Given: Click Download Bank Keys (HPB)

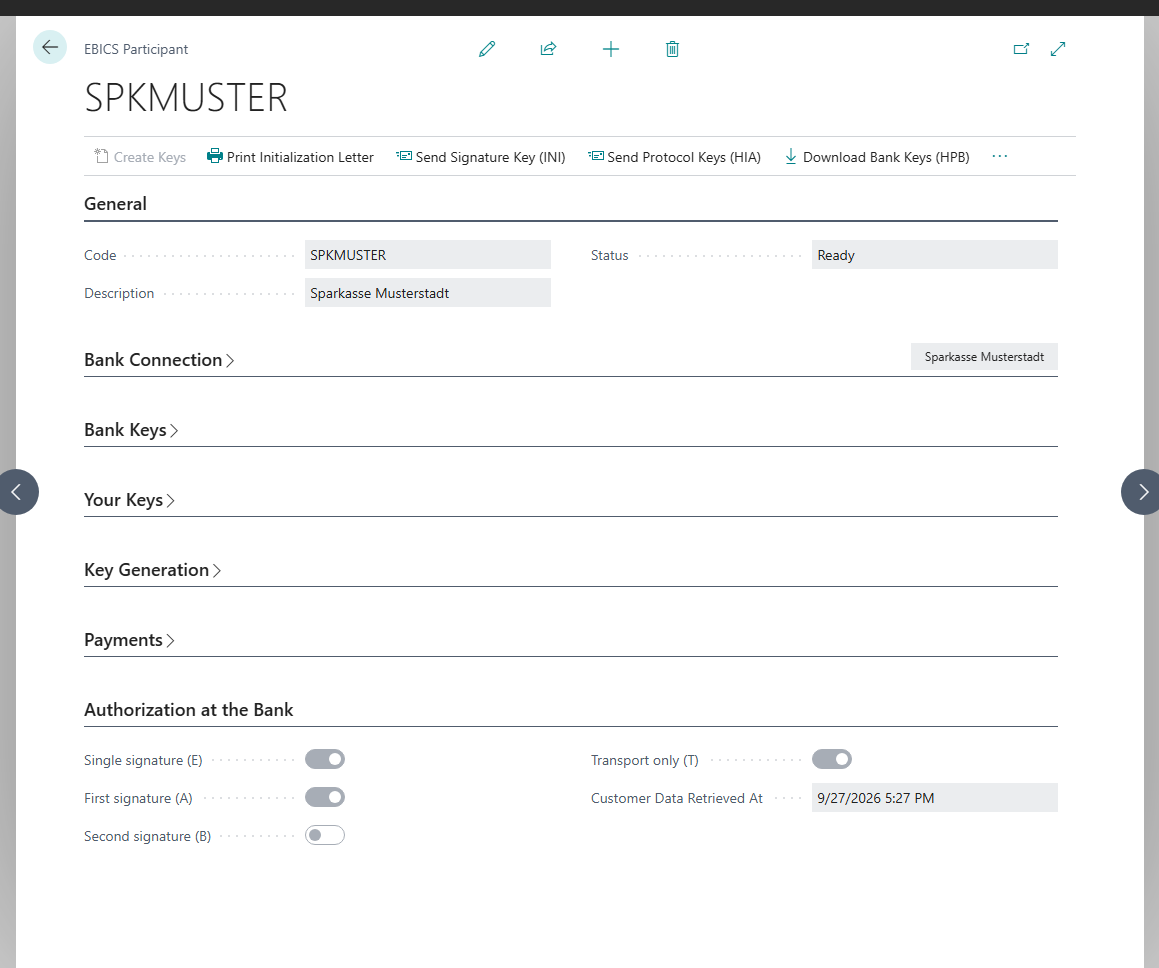Looking at the screenshot, I should click(877, 157).
